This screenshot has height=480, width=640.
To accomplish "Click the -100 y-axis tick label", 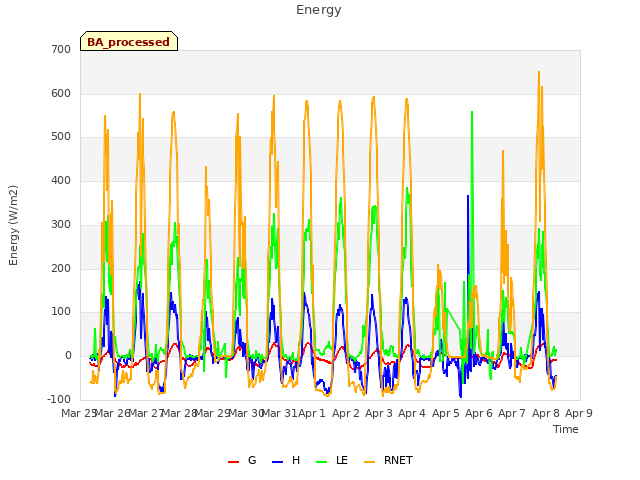I will (x=59, y=399).
